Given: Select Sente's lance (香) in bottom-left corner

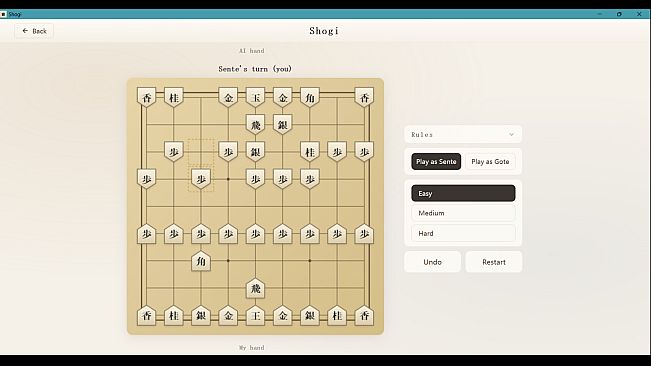Looking at the screenshot, I should click(x=147, y=315).
